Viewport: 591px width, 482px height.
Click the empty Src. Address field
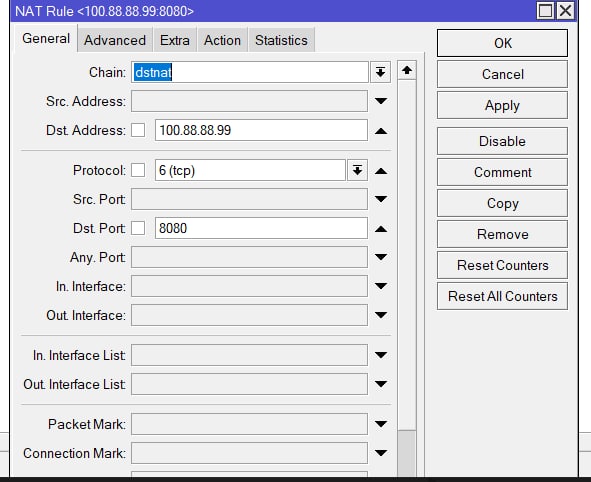click(250, 101)
